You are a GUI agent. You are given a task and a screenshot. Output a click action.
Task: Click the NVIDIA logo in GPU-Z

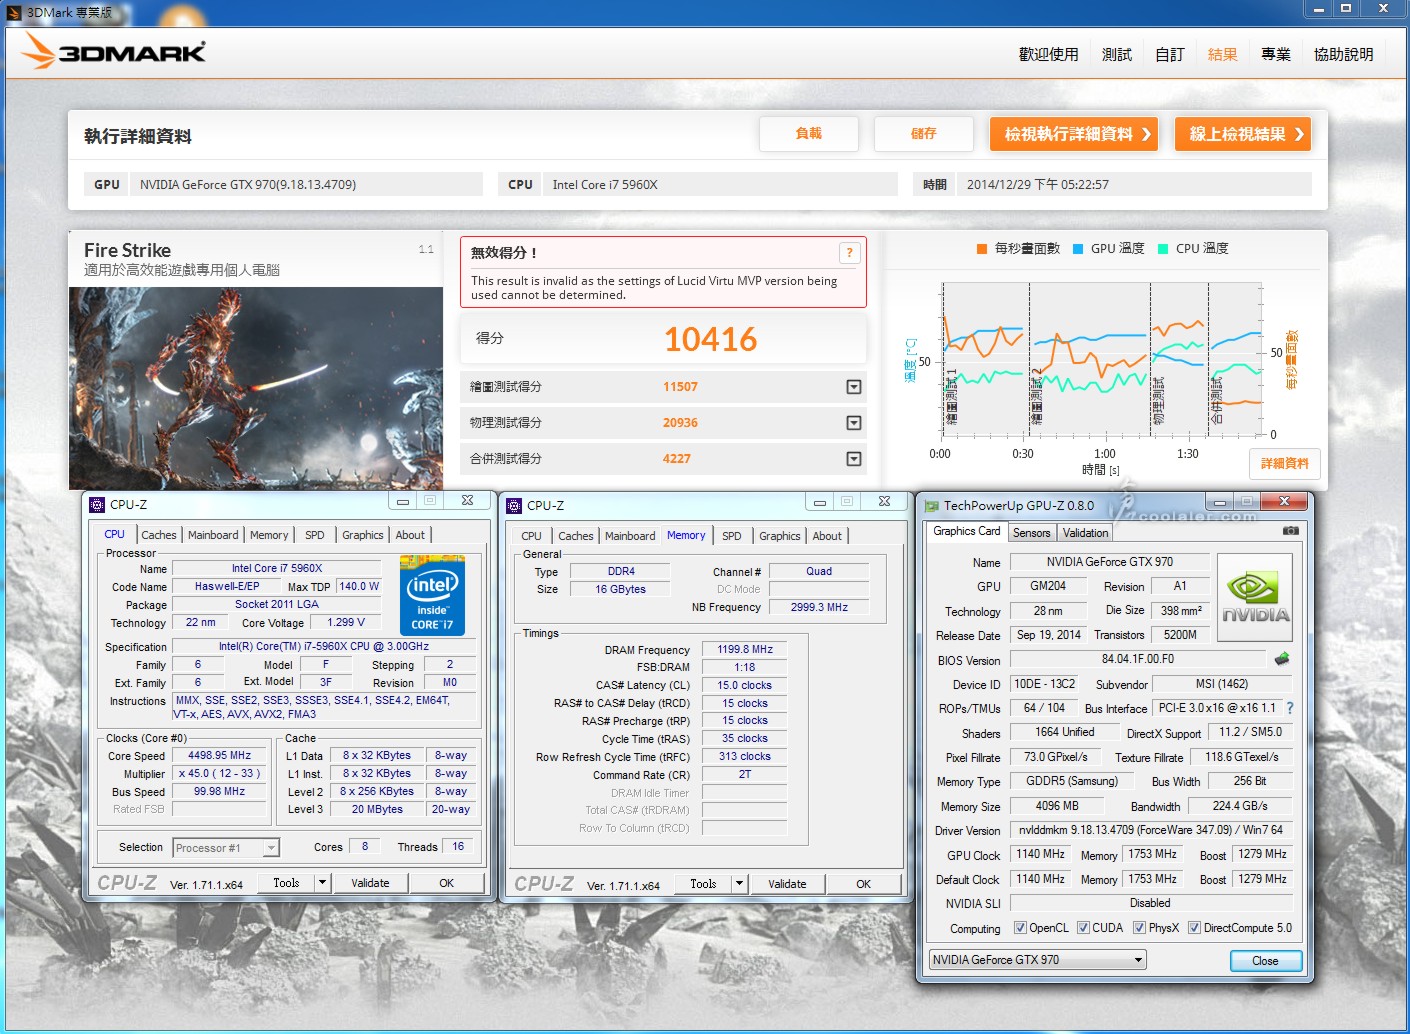point(1255,597)
